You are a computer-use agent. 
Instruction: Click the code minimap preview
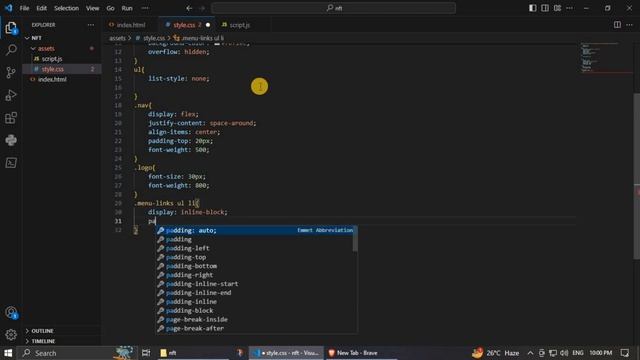pyautogui.click(x=606, y=58)
